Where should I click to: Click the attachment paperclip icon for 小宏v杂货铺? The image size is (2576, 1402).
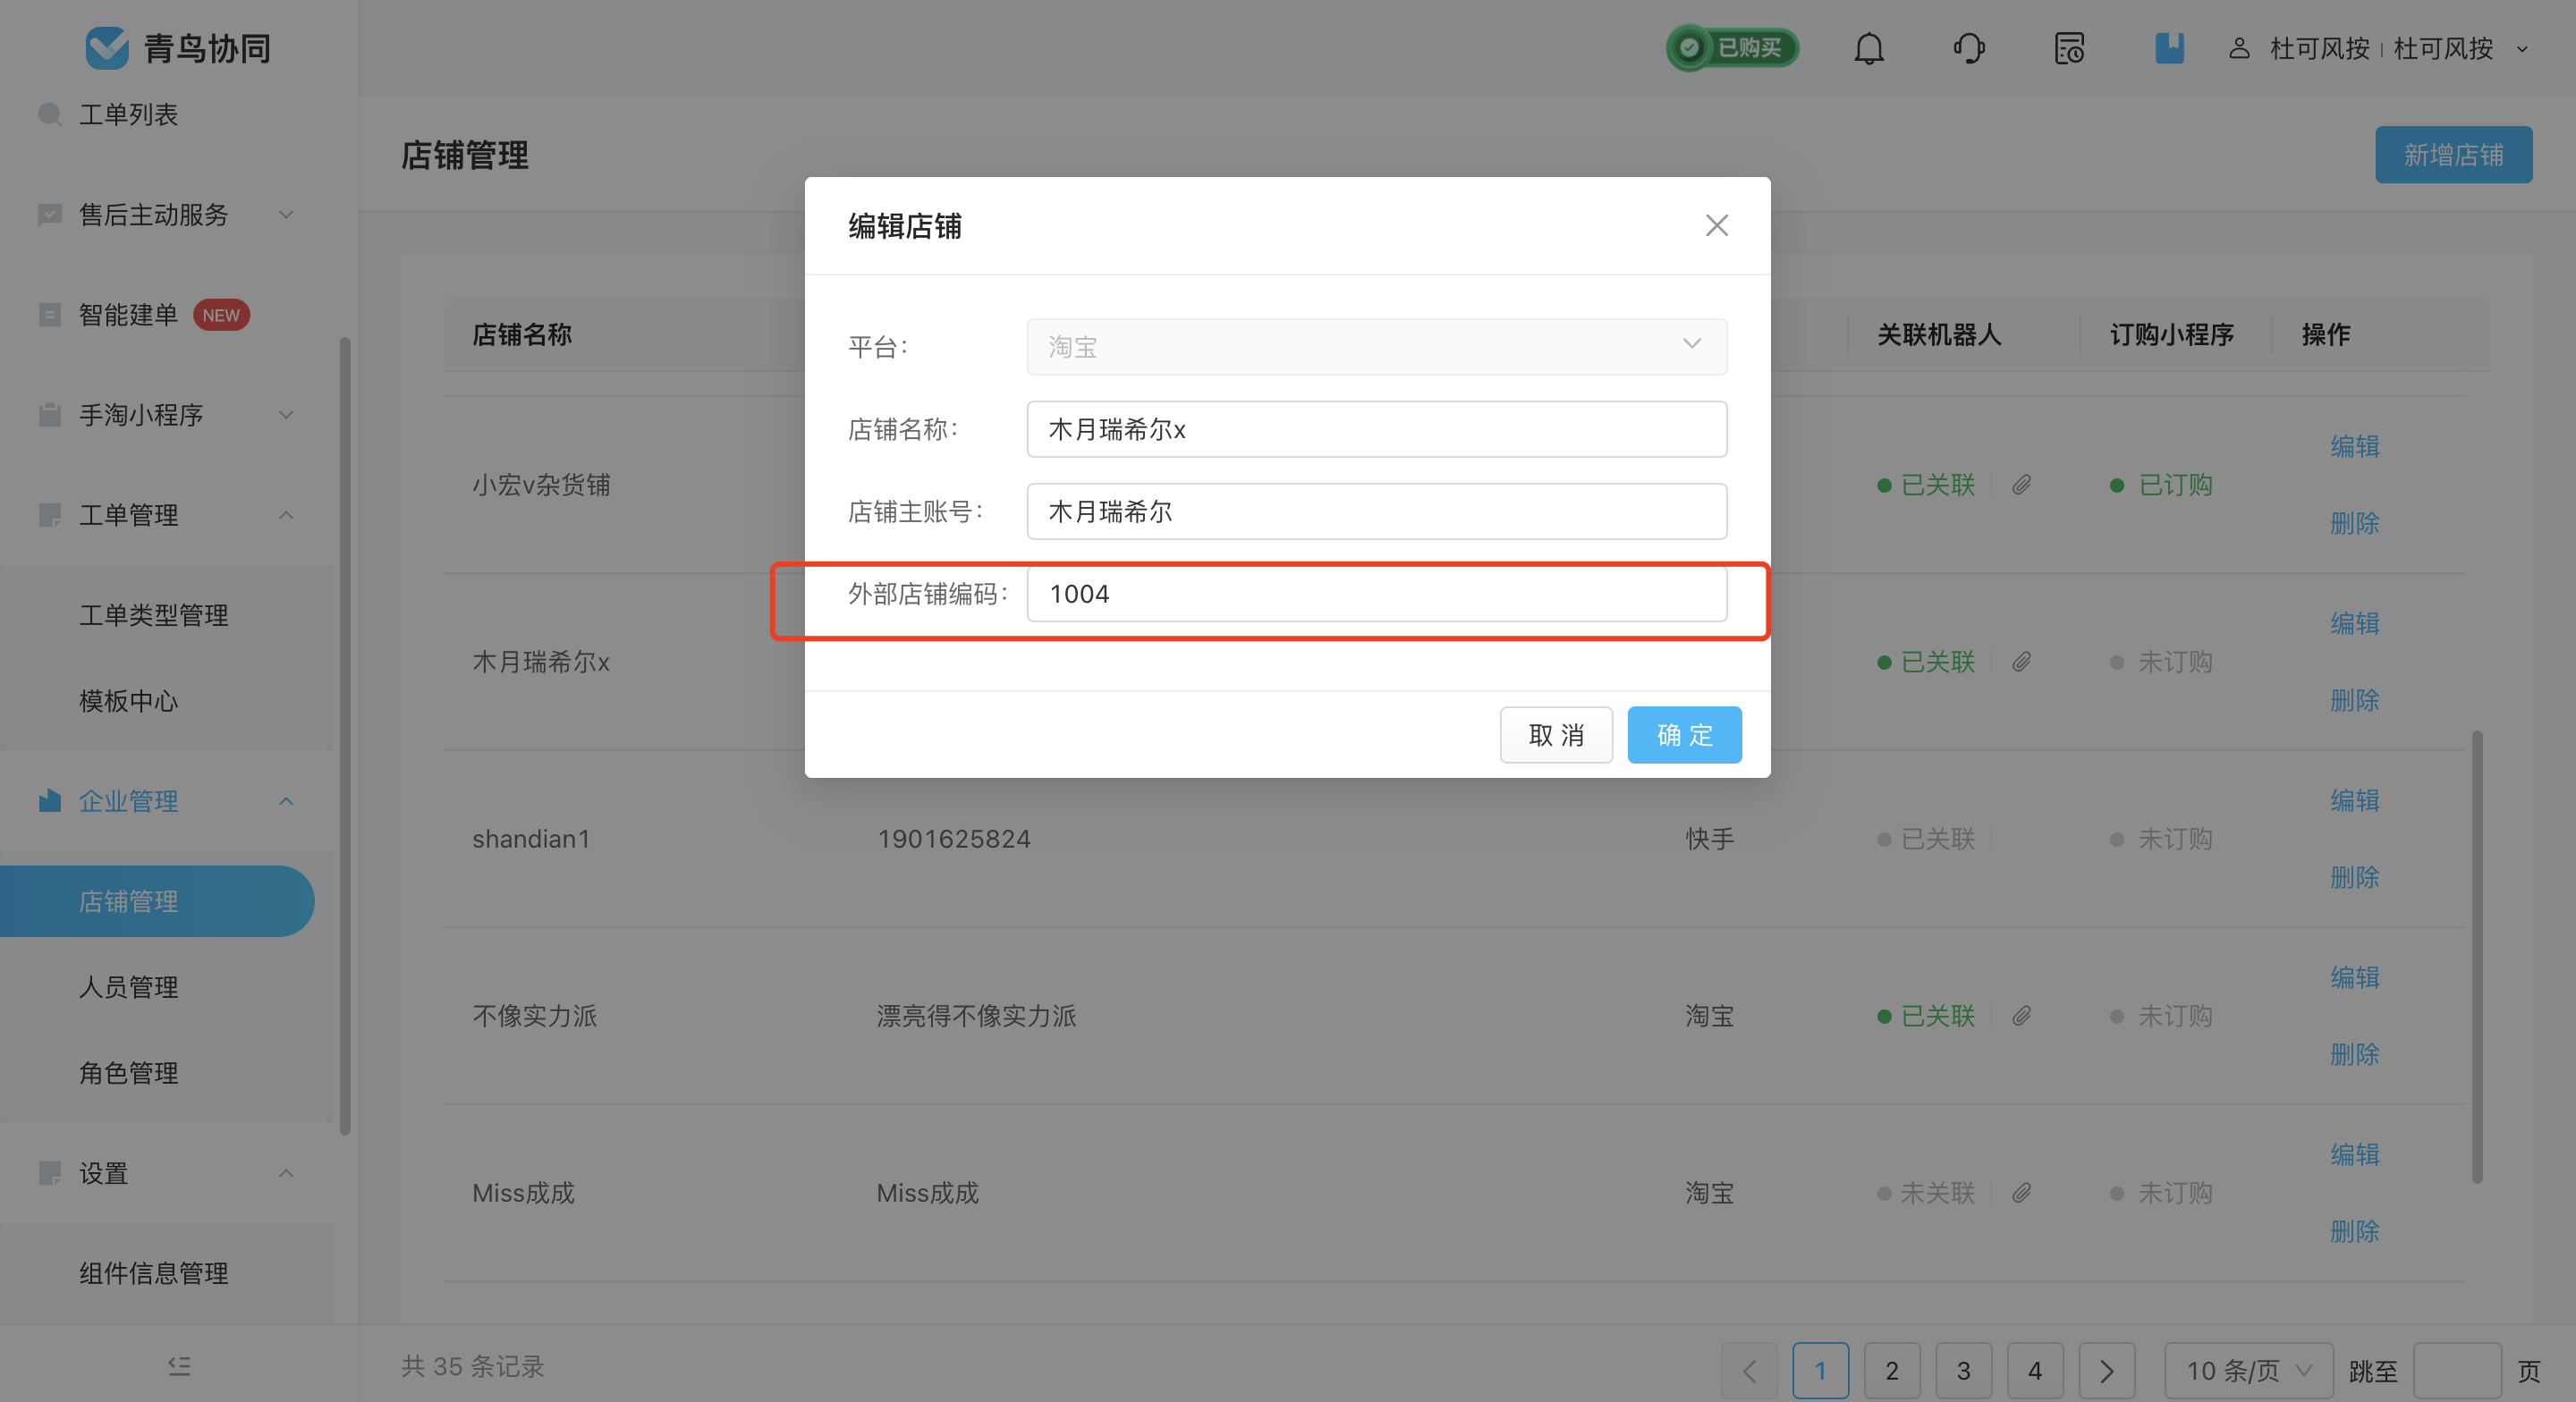(2019, 484)
